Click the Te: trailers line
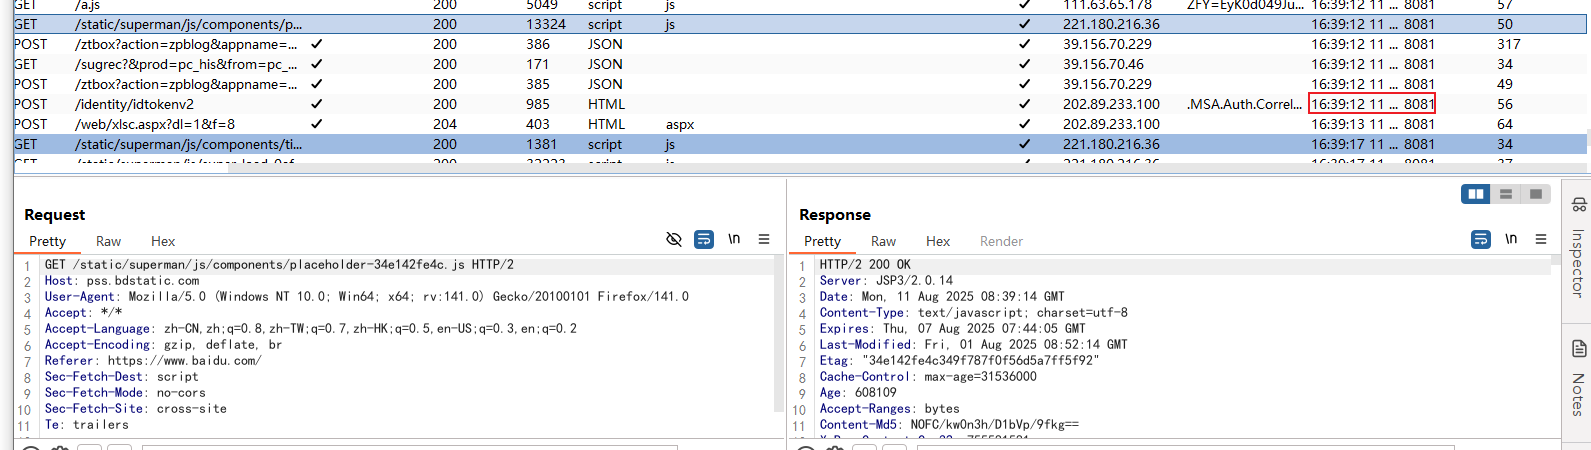This screenshot has height=450, width=1591. click(86, 425)
